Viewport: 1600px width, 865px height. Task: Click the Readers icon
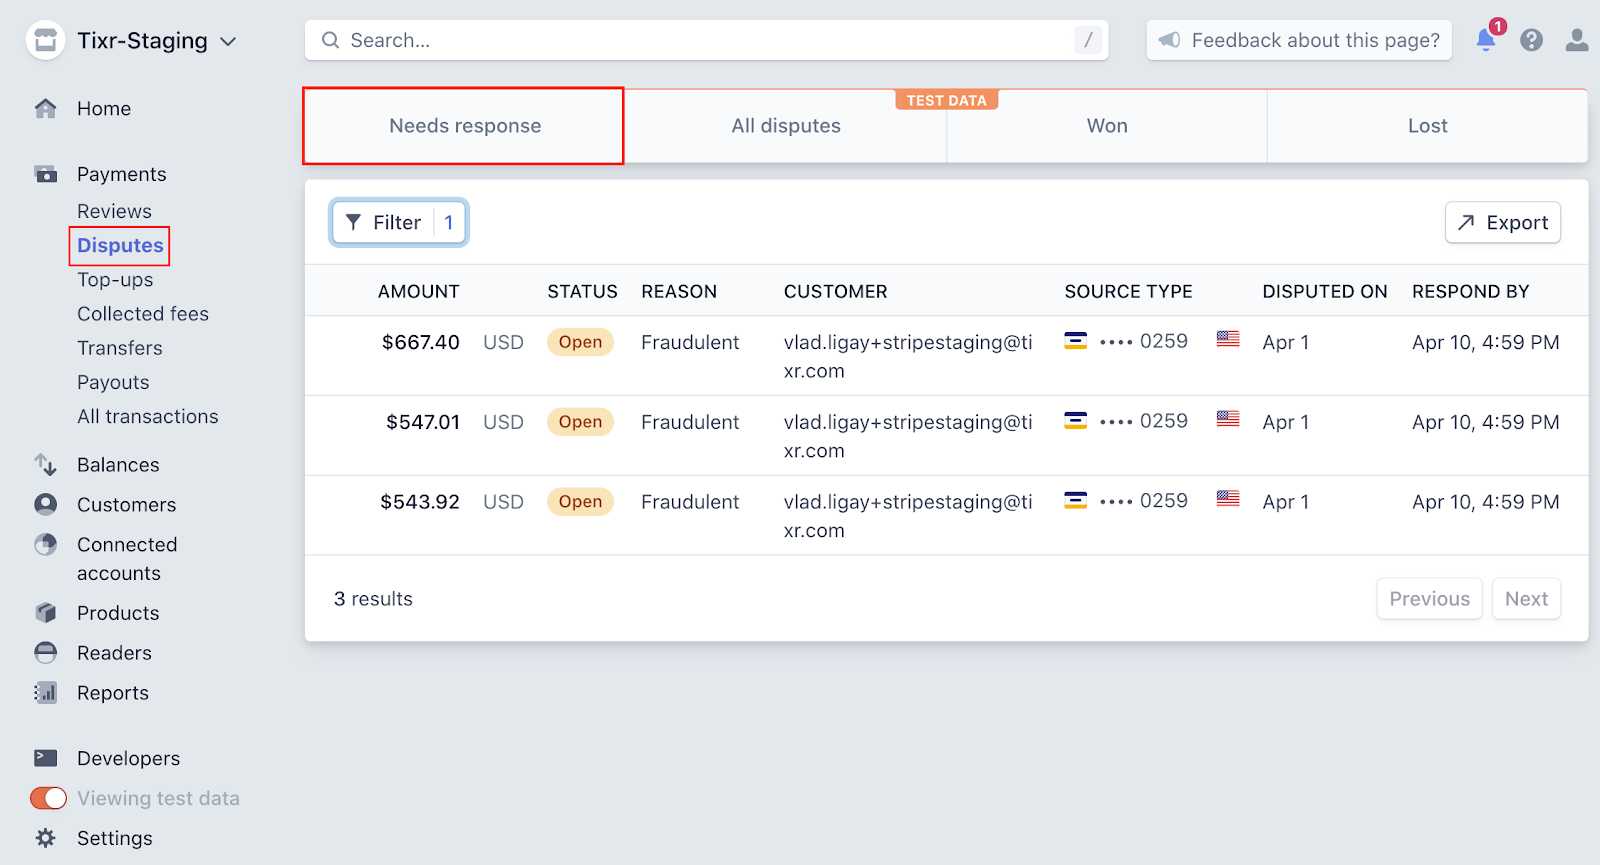[45, 652]
